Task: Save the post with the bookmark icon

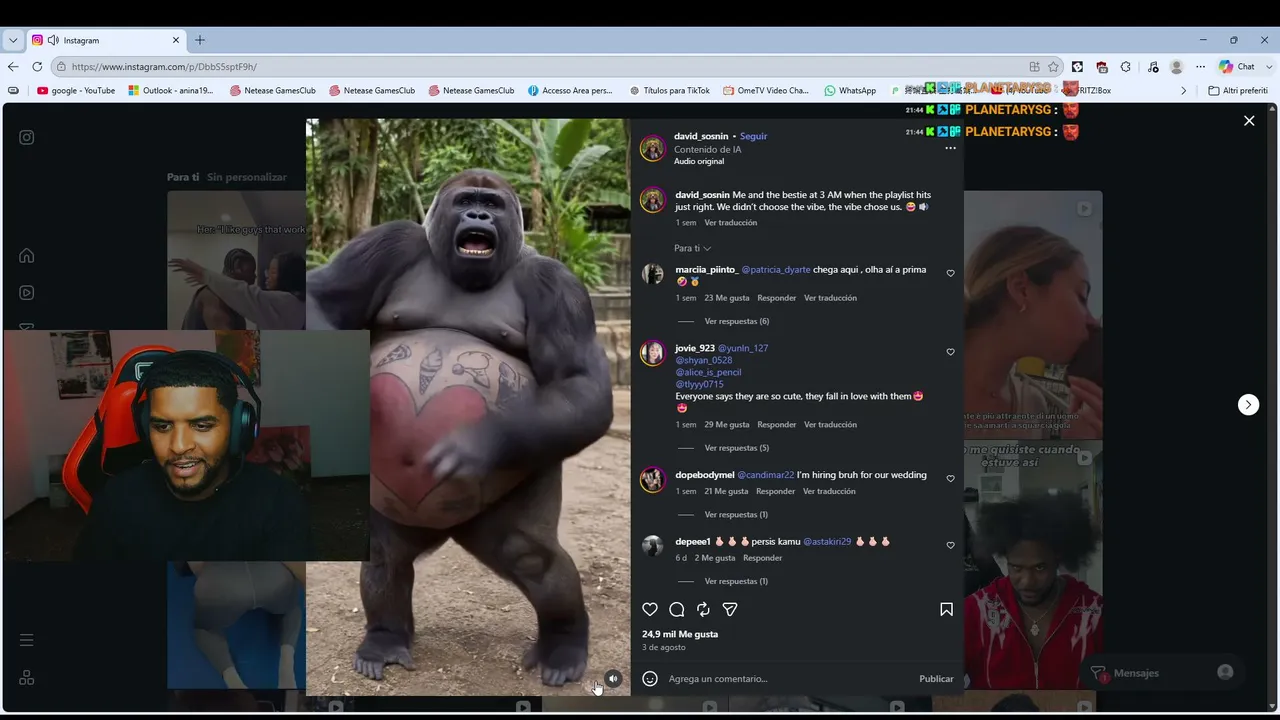Action: [x=946, y=609]
